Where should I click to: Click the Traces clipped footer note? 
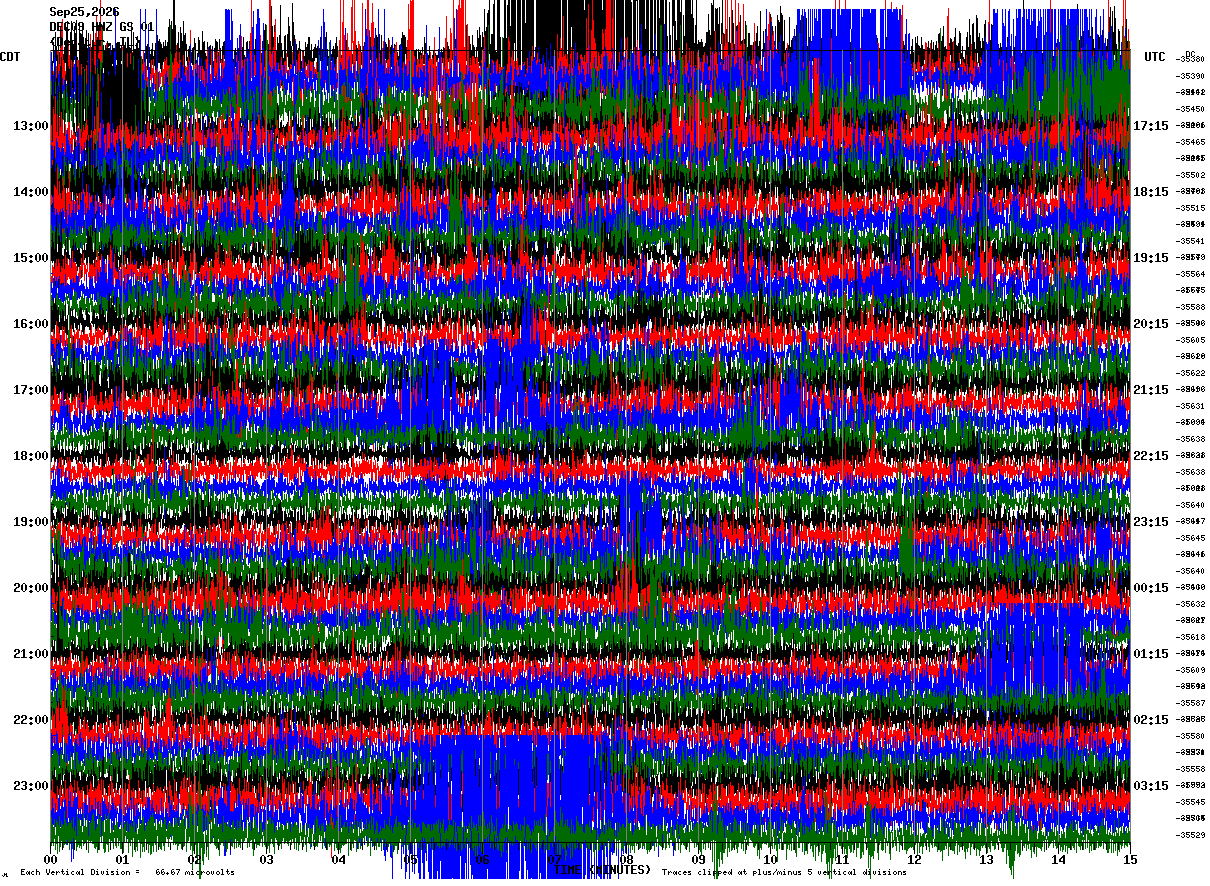(x=784, y=872)
